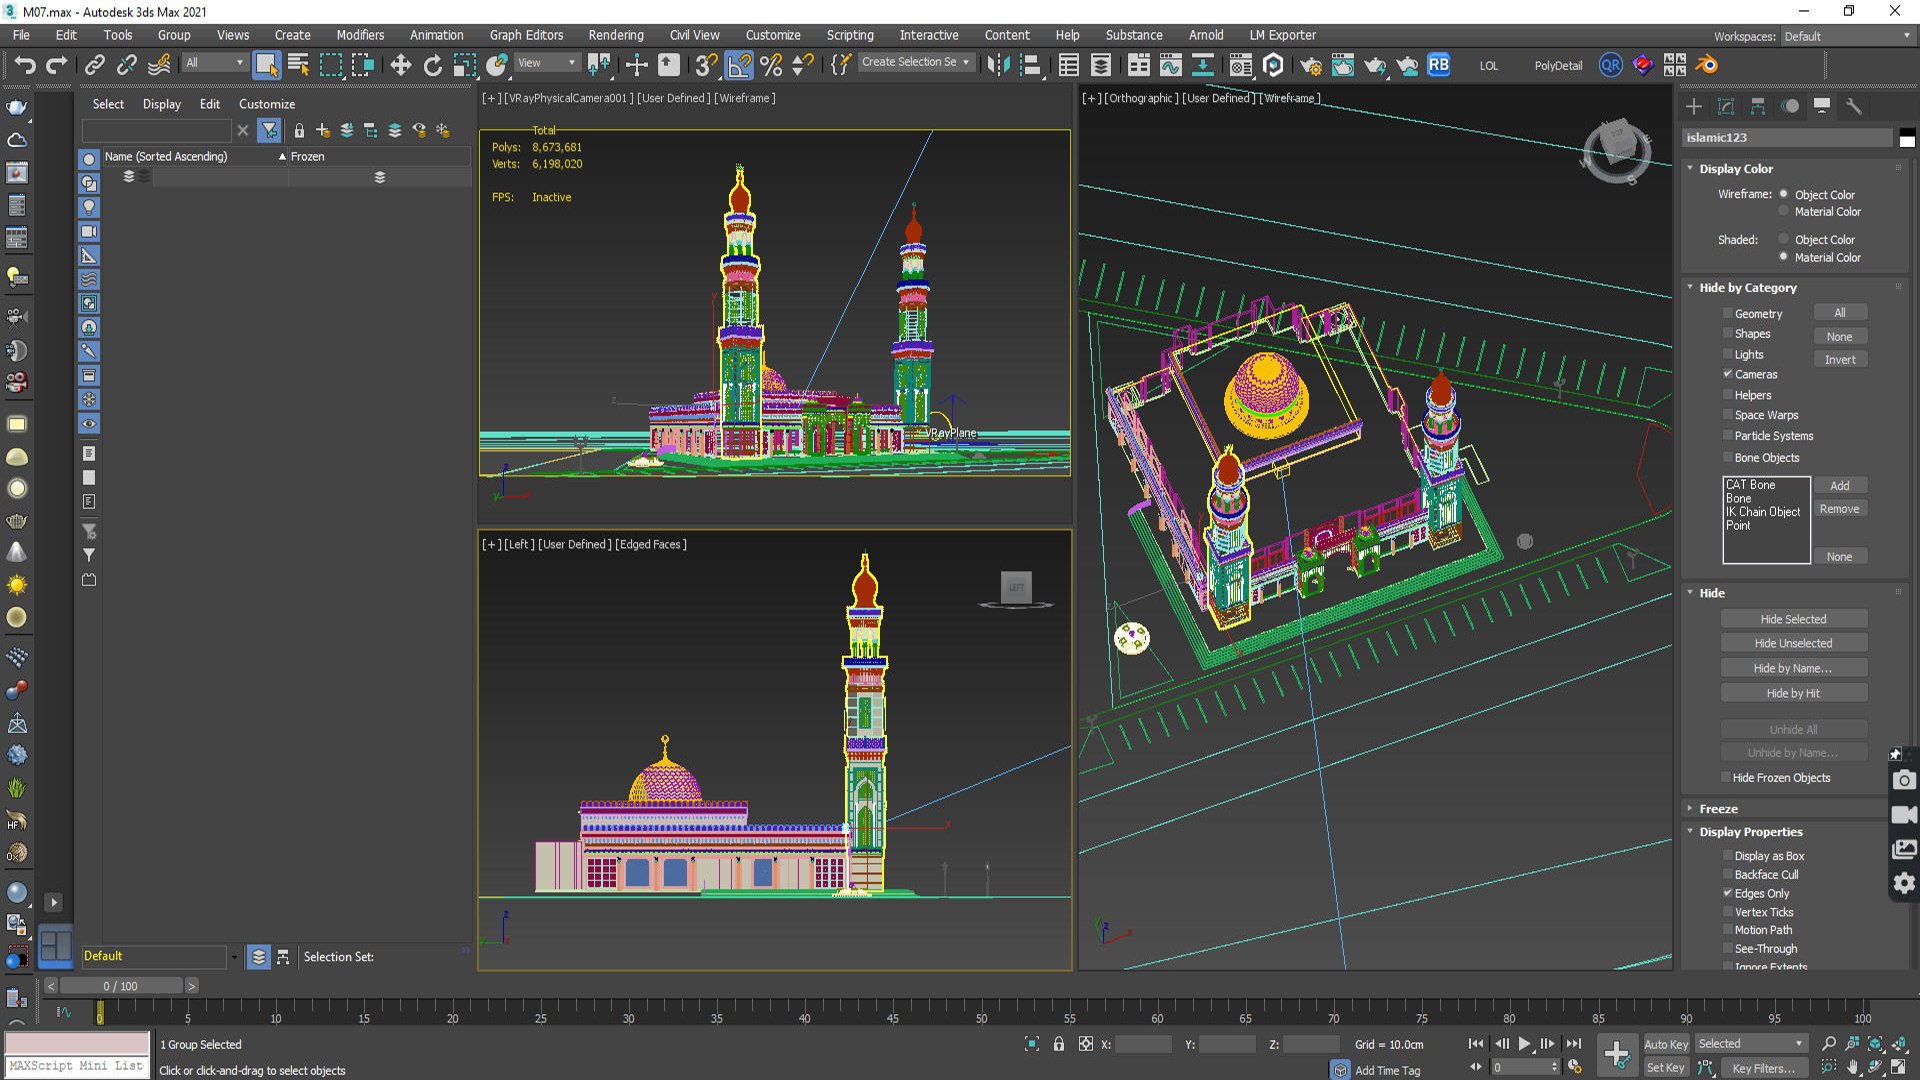The height and width of the screenshot is (1080, 1920).
Task: Collapse the Display Color rollout
Action: [1735, 168]
